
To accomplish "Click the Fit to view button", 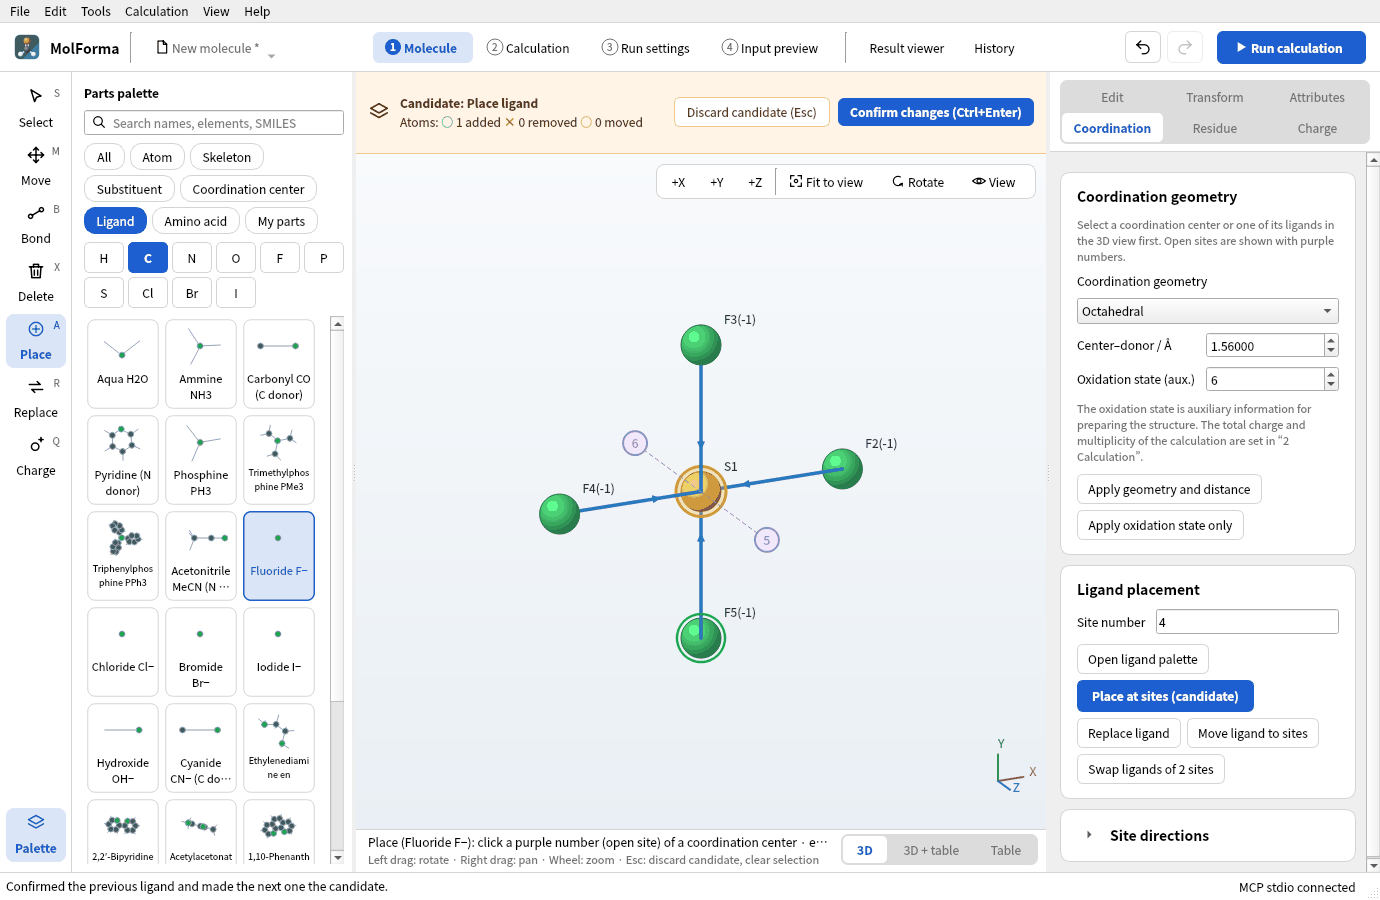I will (x=826, y=182).
